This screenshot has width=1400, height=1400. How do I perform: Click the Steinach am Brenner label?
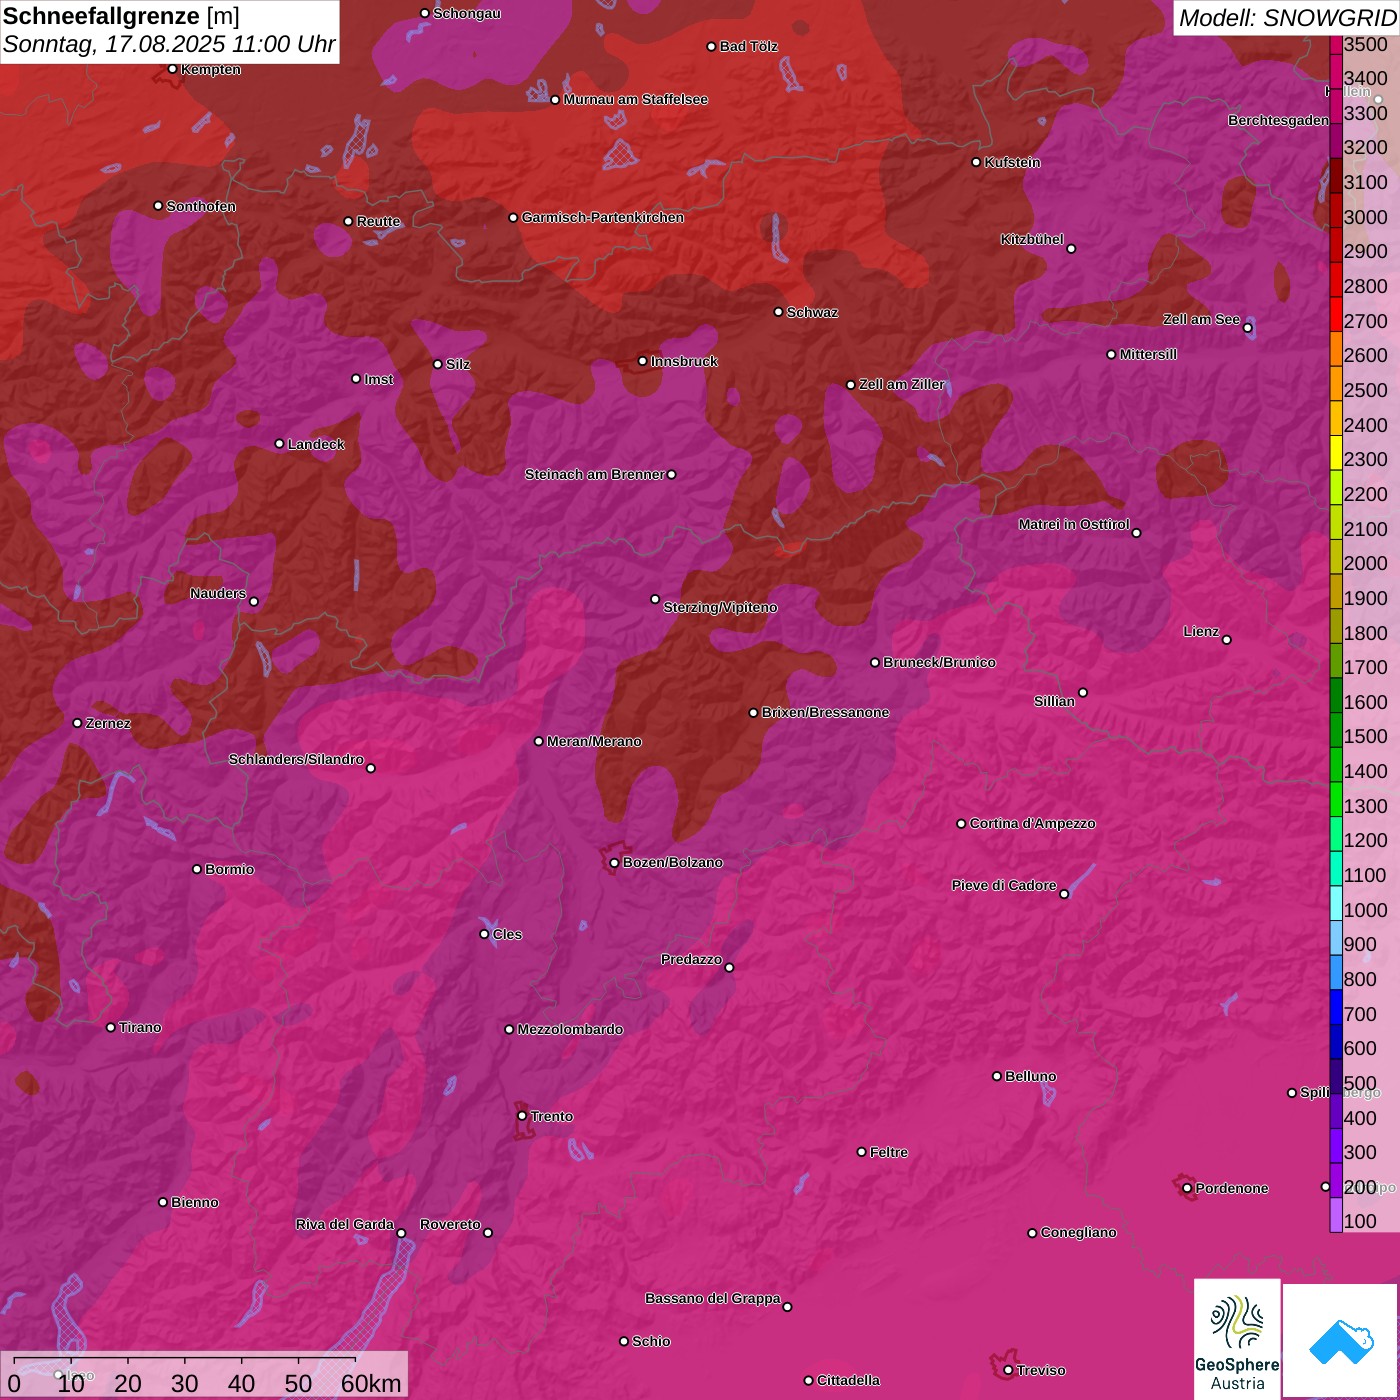[595, 474]
